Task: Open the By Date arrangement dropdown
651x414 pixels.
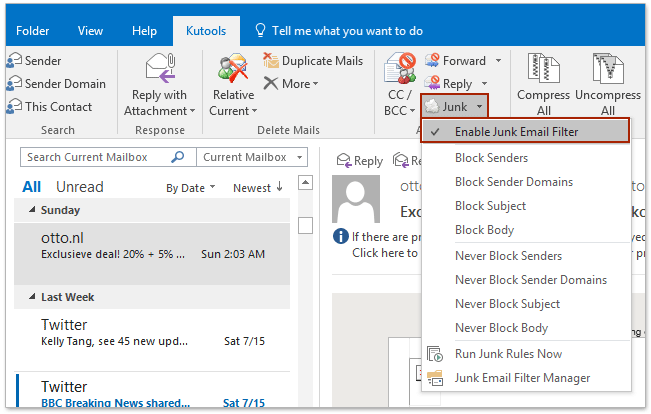Action: tap(213, 187)
